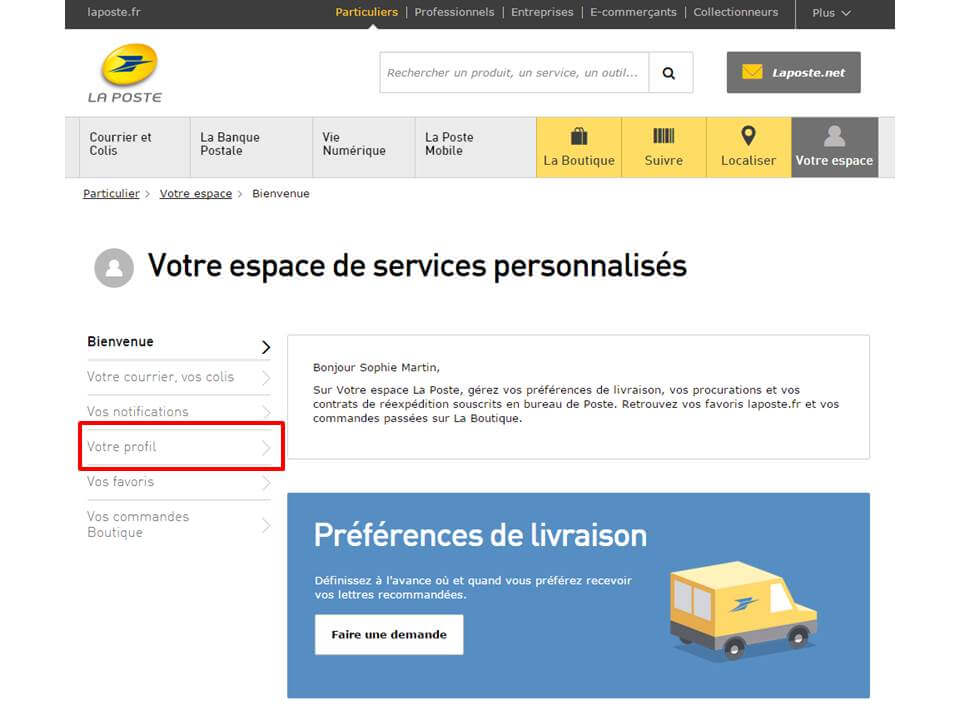Launch a search with the magnifier icon
The image size is (960, 720).
pyautogui.click(x=670, y=72)
